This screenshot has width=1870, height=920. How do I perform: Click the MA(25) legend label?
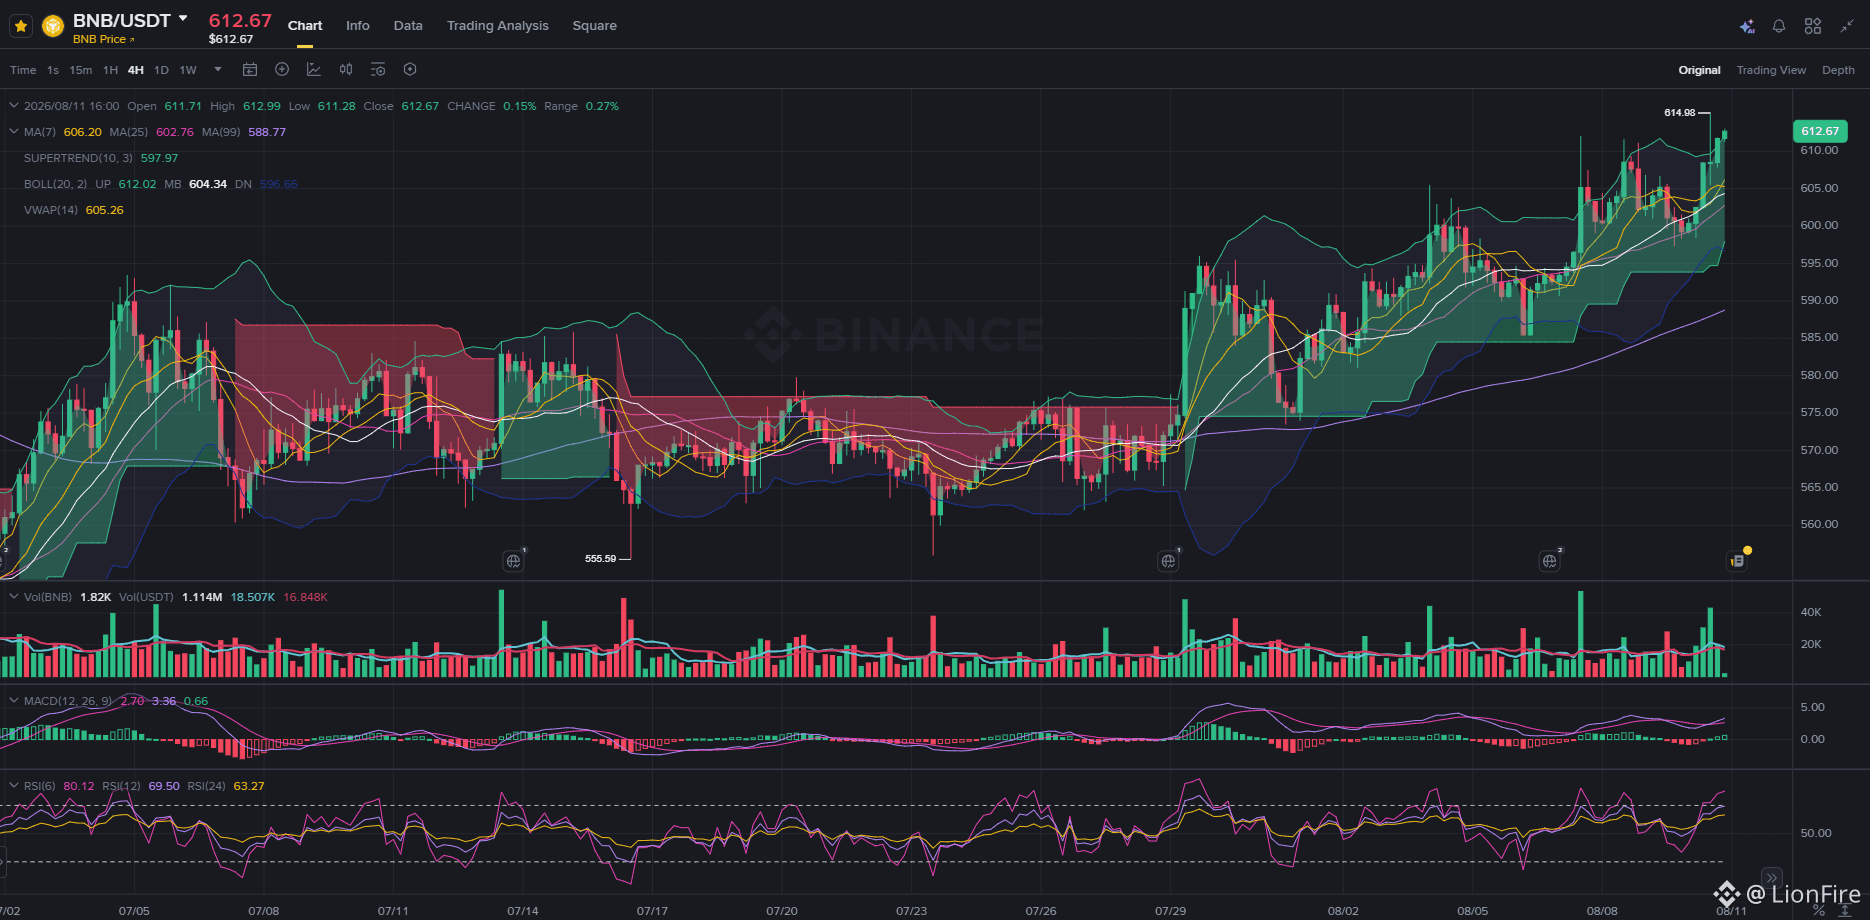pos(129,132)
